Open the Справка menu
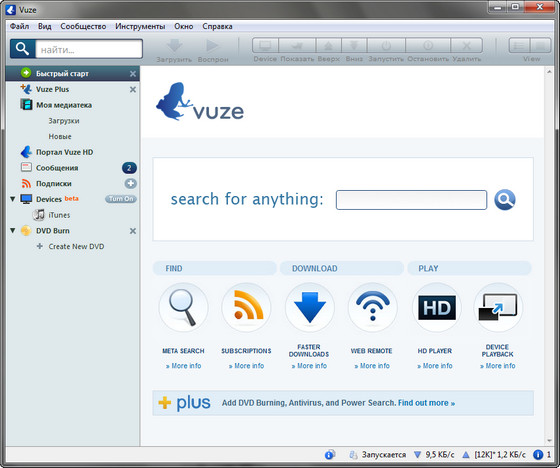Screen dimensions: 560x468 tap(217, 26)
